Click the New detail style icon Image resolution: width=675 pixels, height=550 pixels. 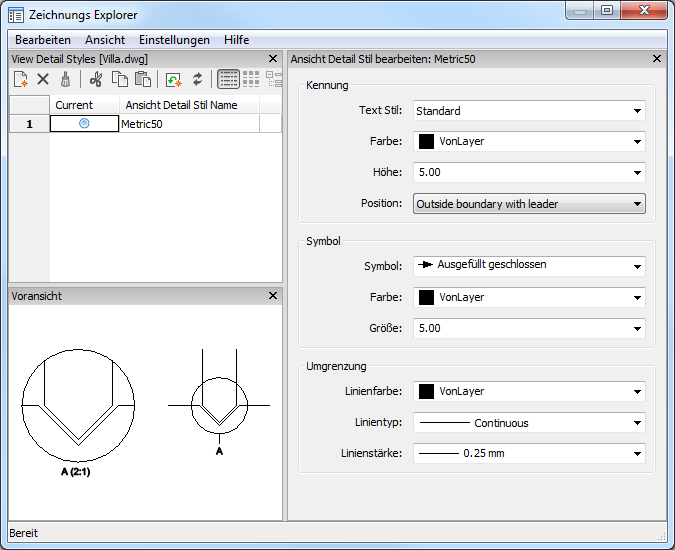click(21, 79)
